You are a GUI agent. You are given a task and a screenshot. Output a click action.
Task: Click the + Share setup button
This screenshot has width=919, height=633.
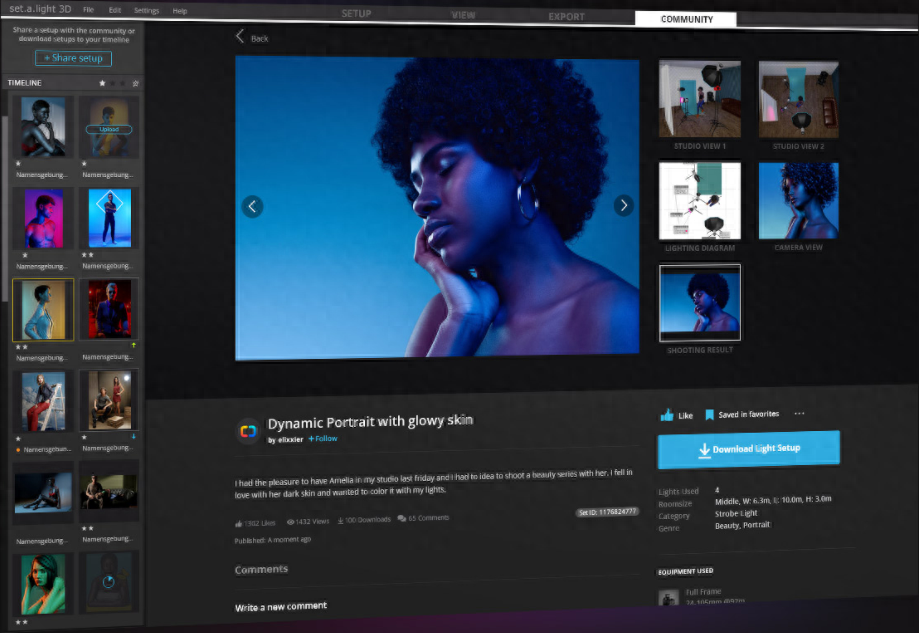tap(73, 58)
